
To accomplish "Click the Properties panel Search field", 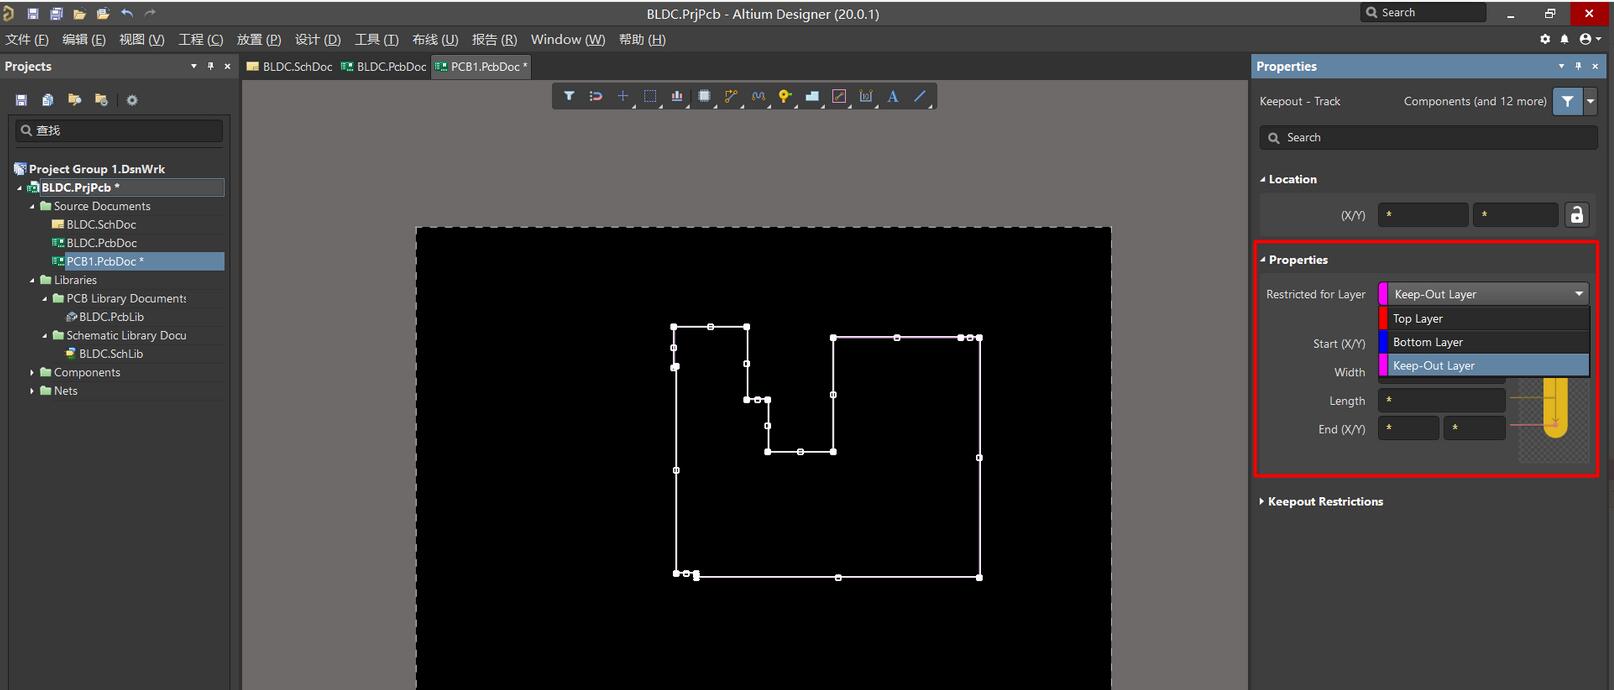I will 1428,138.
